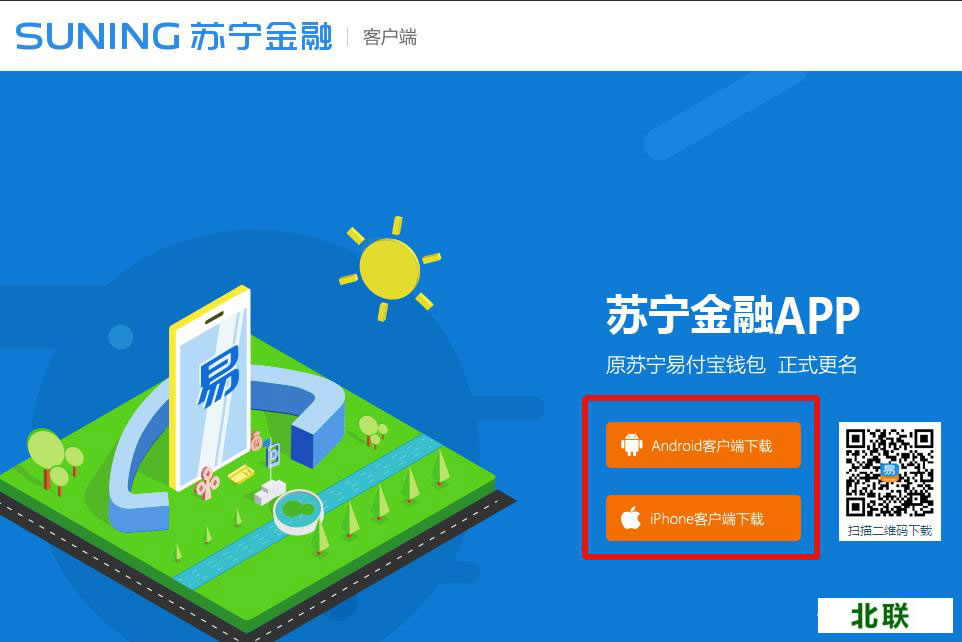This screenshot has width=962, height=642.
Task: Click the 苏宁金融 Chinese brand name in header
Action: (x=261, y=36)
